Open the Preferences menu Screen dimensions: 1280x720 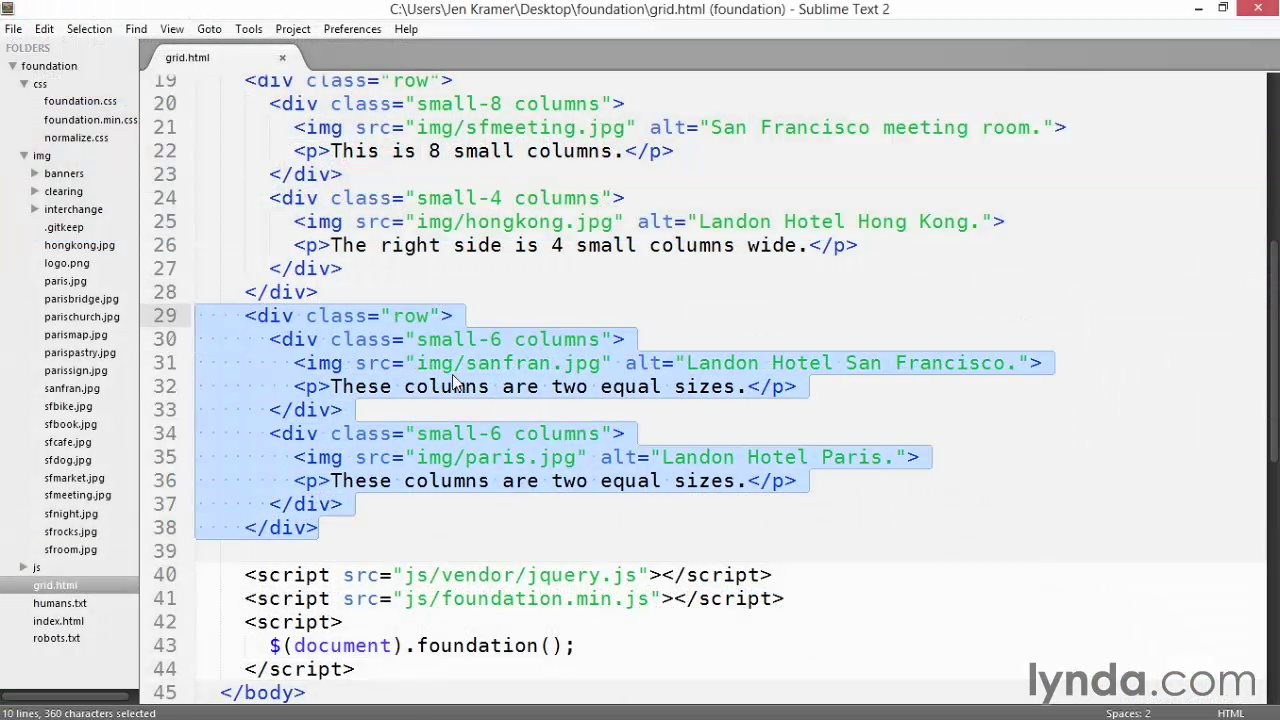(x=352, y=29)
